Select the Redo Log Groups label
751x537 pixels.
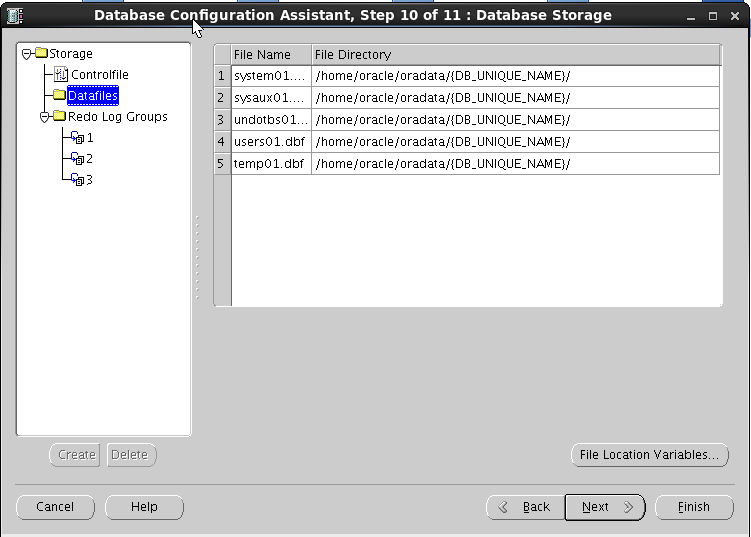click(x=118, y=116)
